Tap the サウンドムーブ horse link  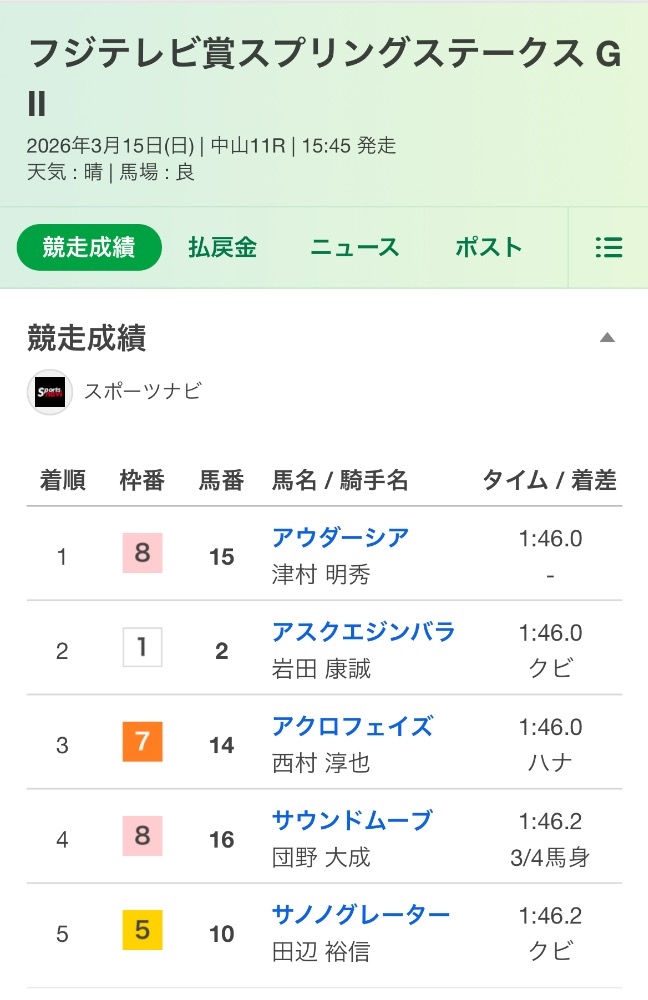[352, 821]
